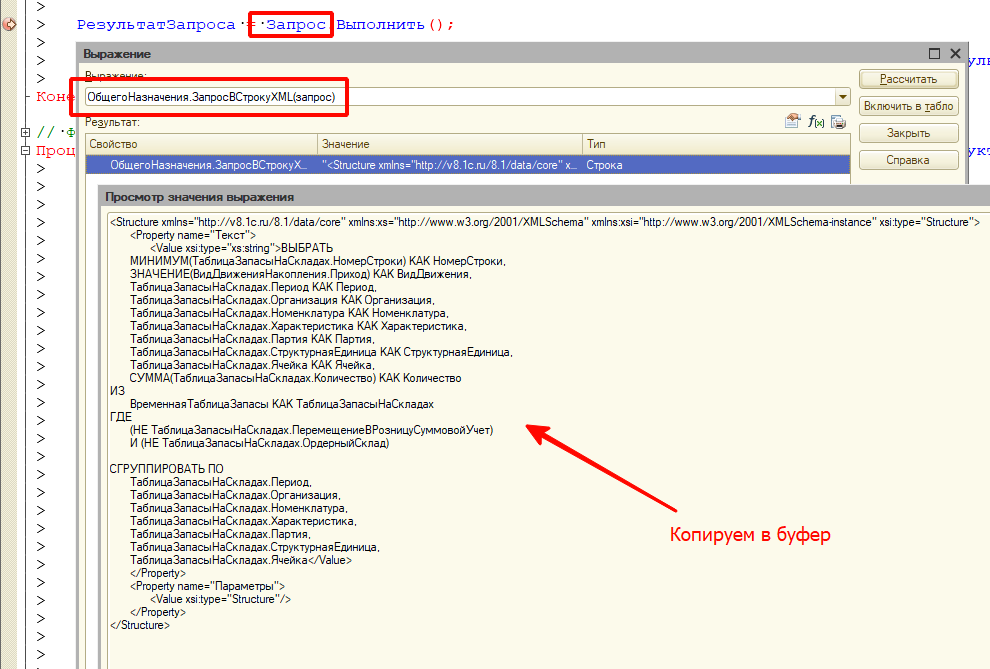Viewport: 990px width, 669px height.
Task: Click the f(x) function icon above results
Action: [x=816, y=122]
